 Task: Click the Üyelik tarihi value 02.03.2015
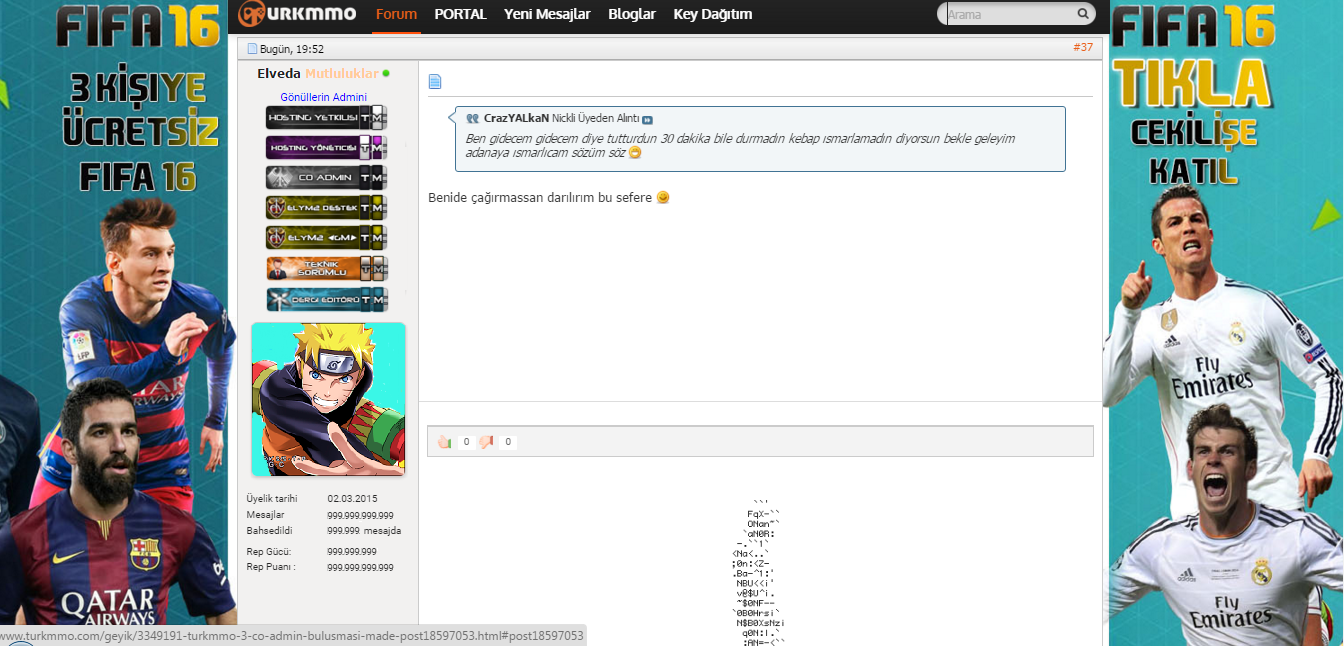(x=352, y=498)
